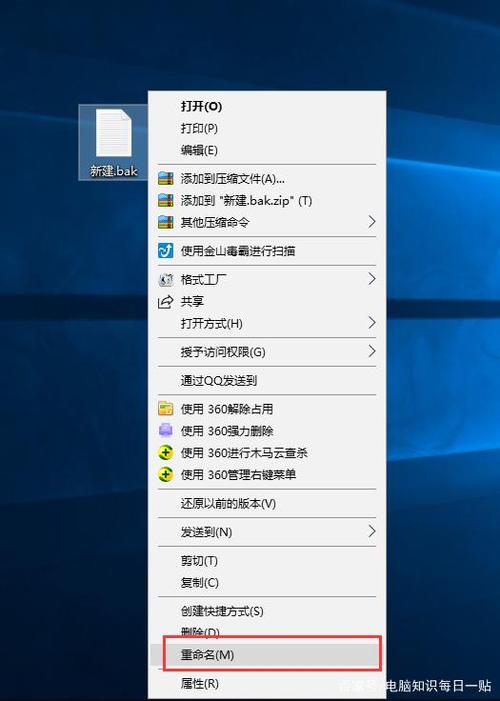Image resolution: width=500 pixels, height=701 pixels.
Task: Click the 360 icon beside 管理右键菜单
Action: [x=165, y=474]
